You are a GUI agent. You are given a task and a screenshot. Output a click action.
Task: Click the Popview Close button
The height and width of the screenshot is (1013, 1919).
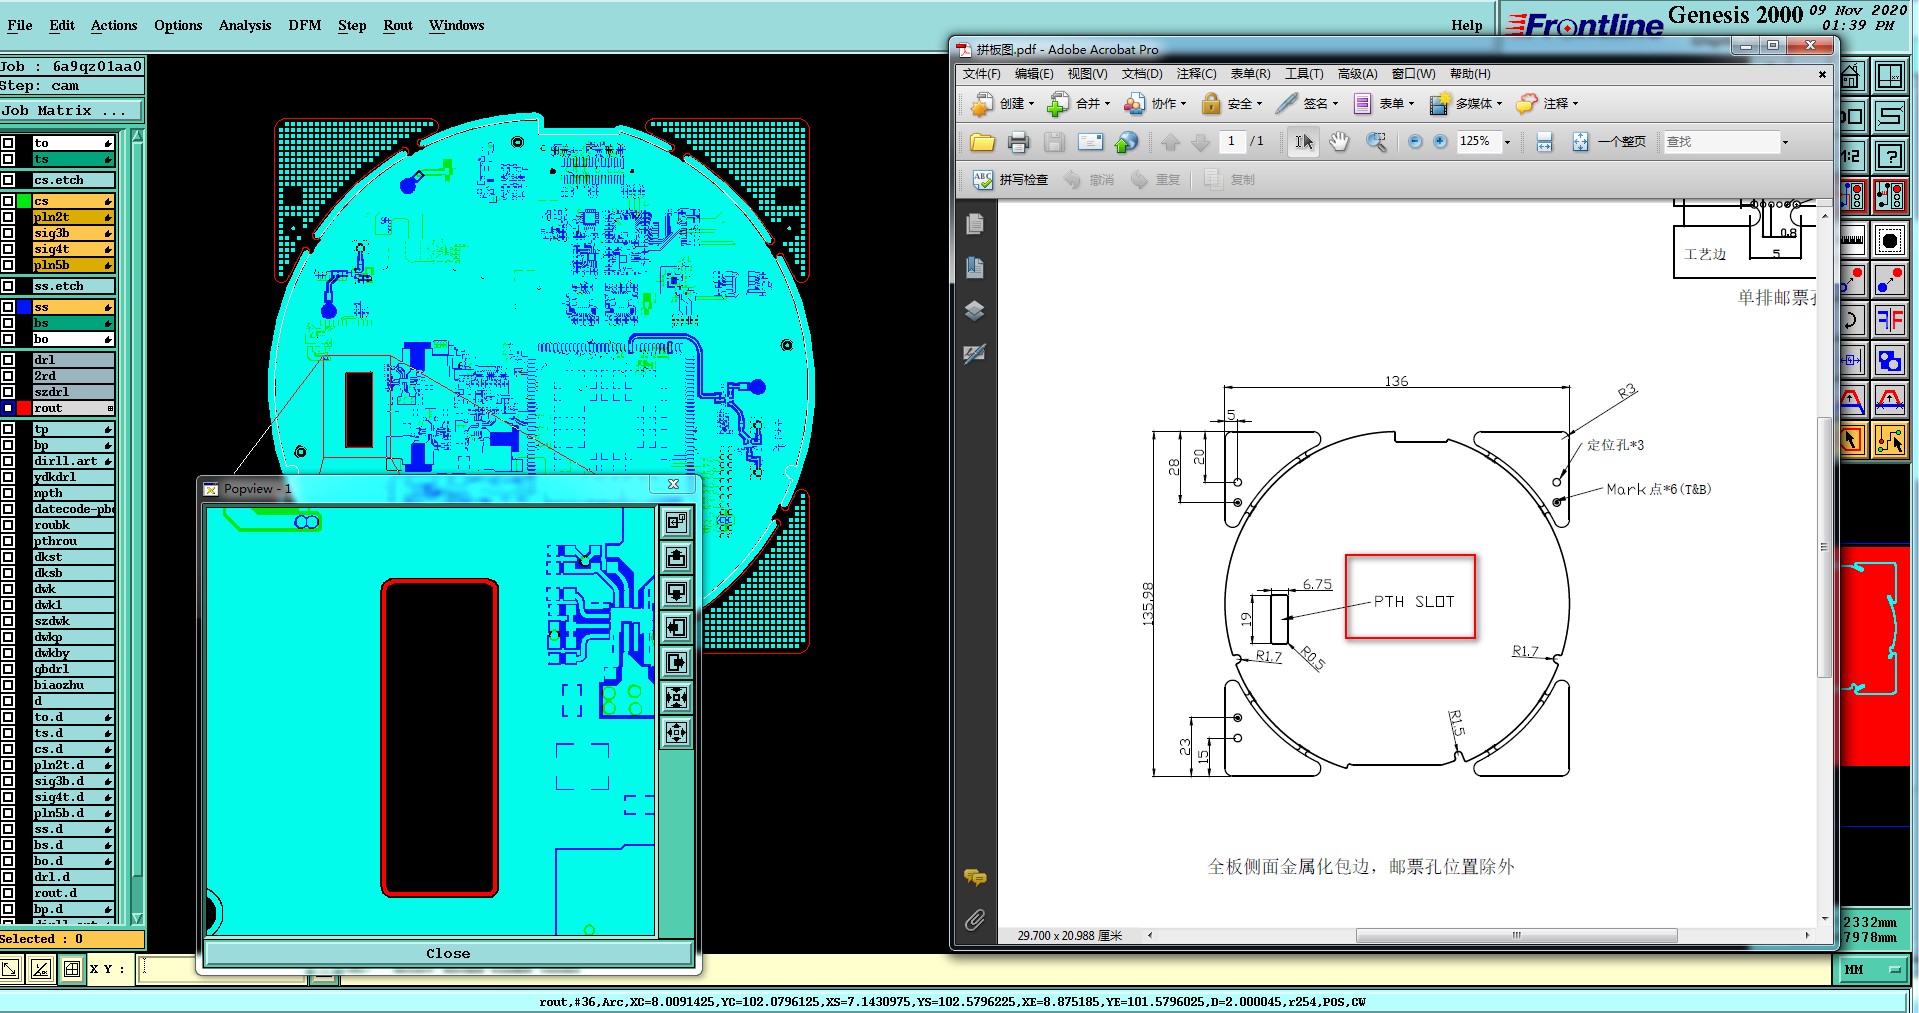click(x=448, y=953)
